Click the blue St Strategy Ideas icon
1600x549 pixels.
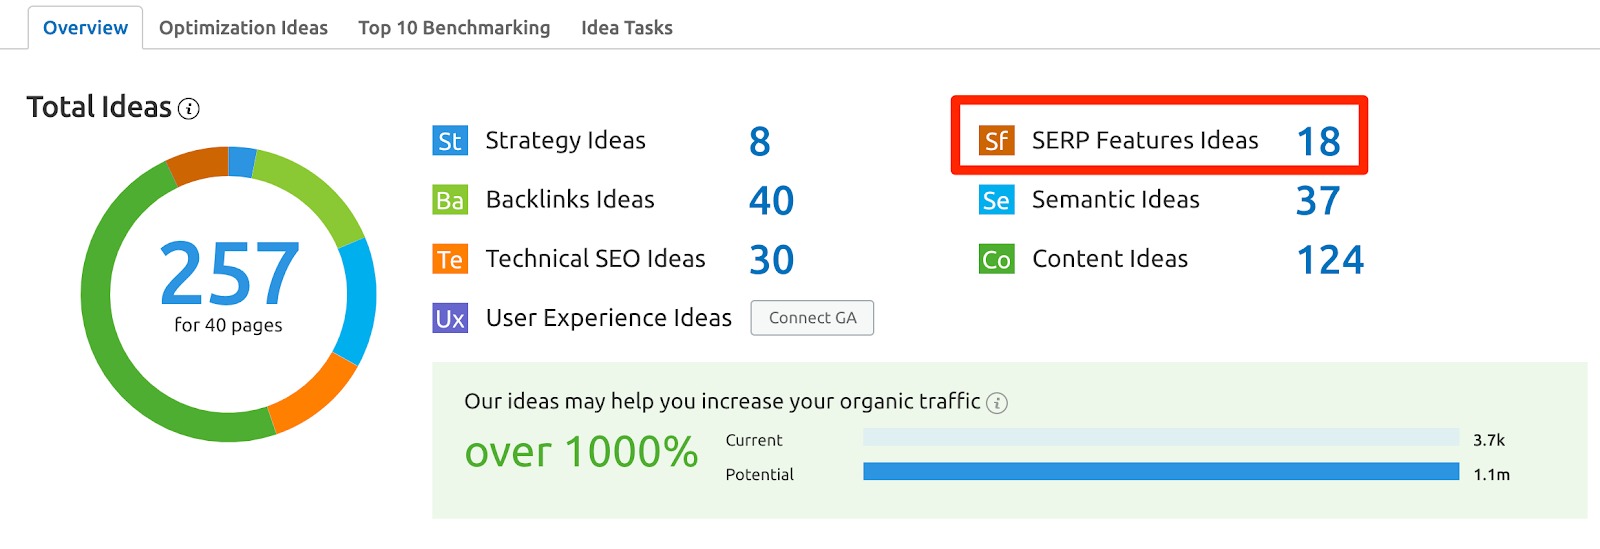[450, 141]
